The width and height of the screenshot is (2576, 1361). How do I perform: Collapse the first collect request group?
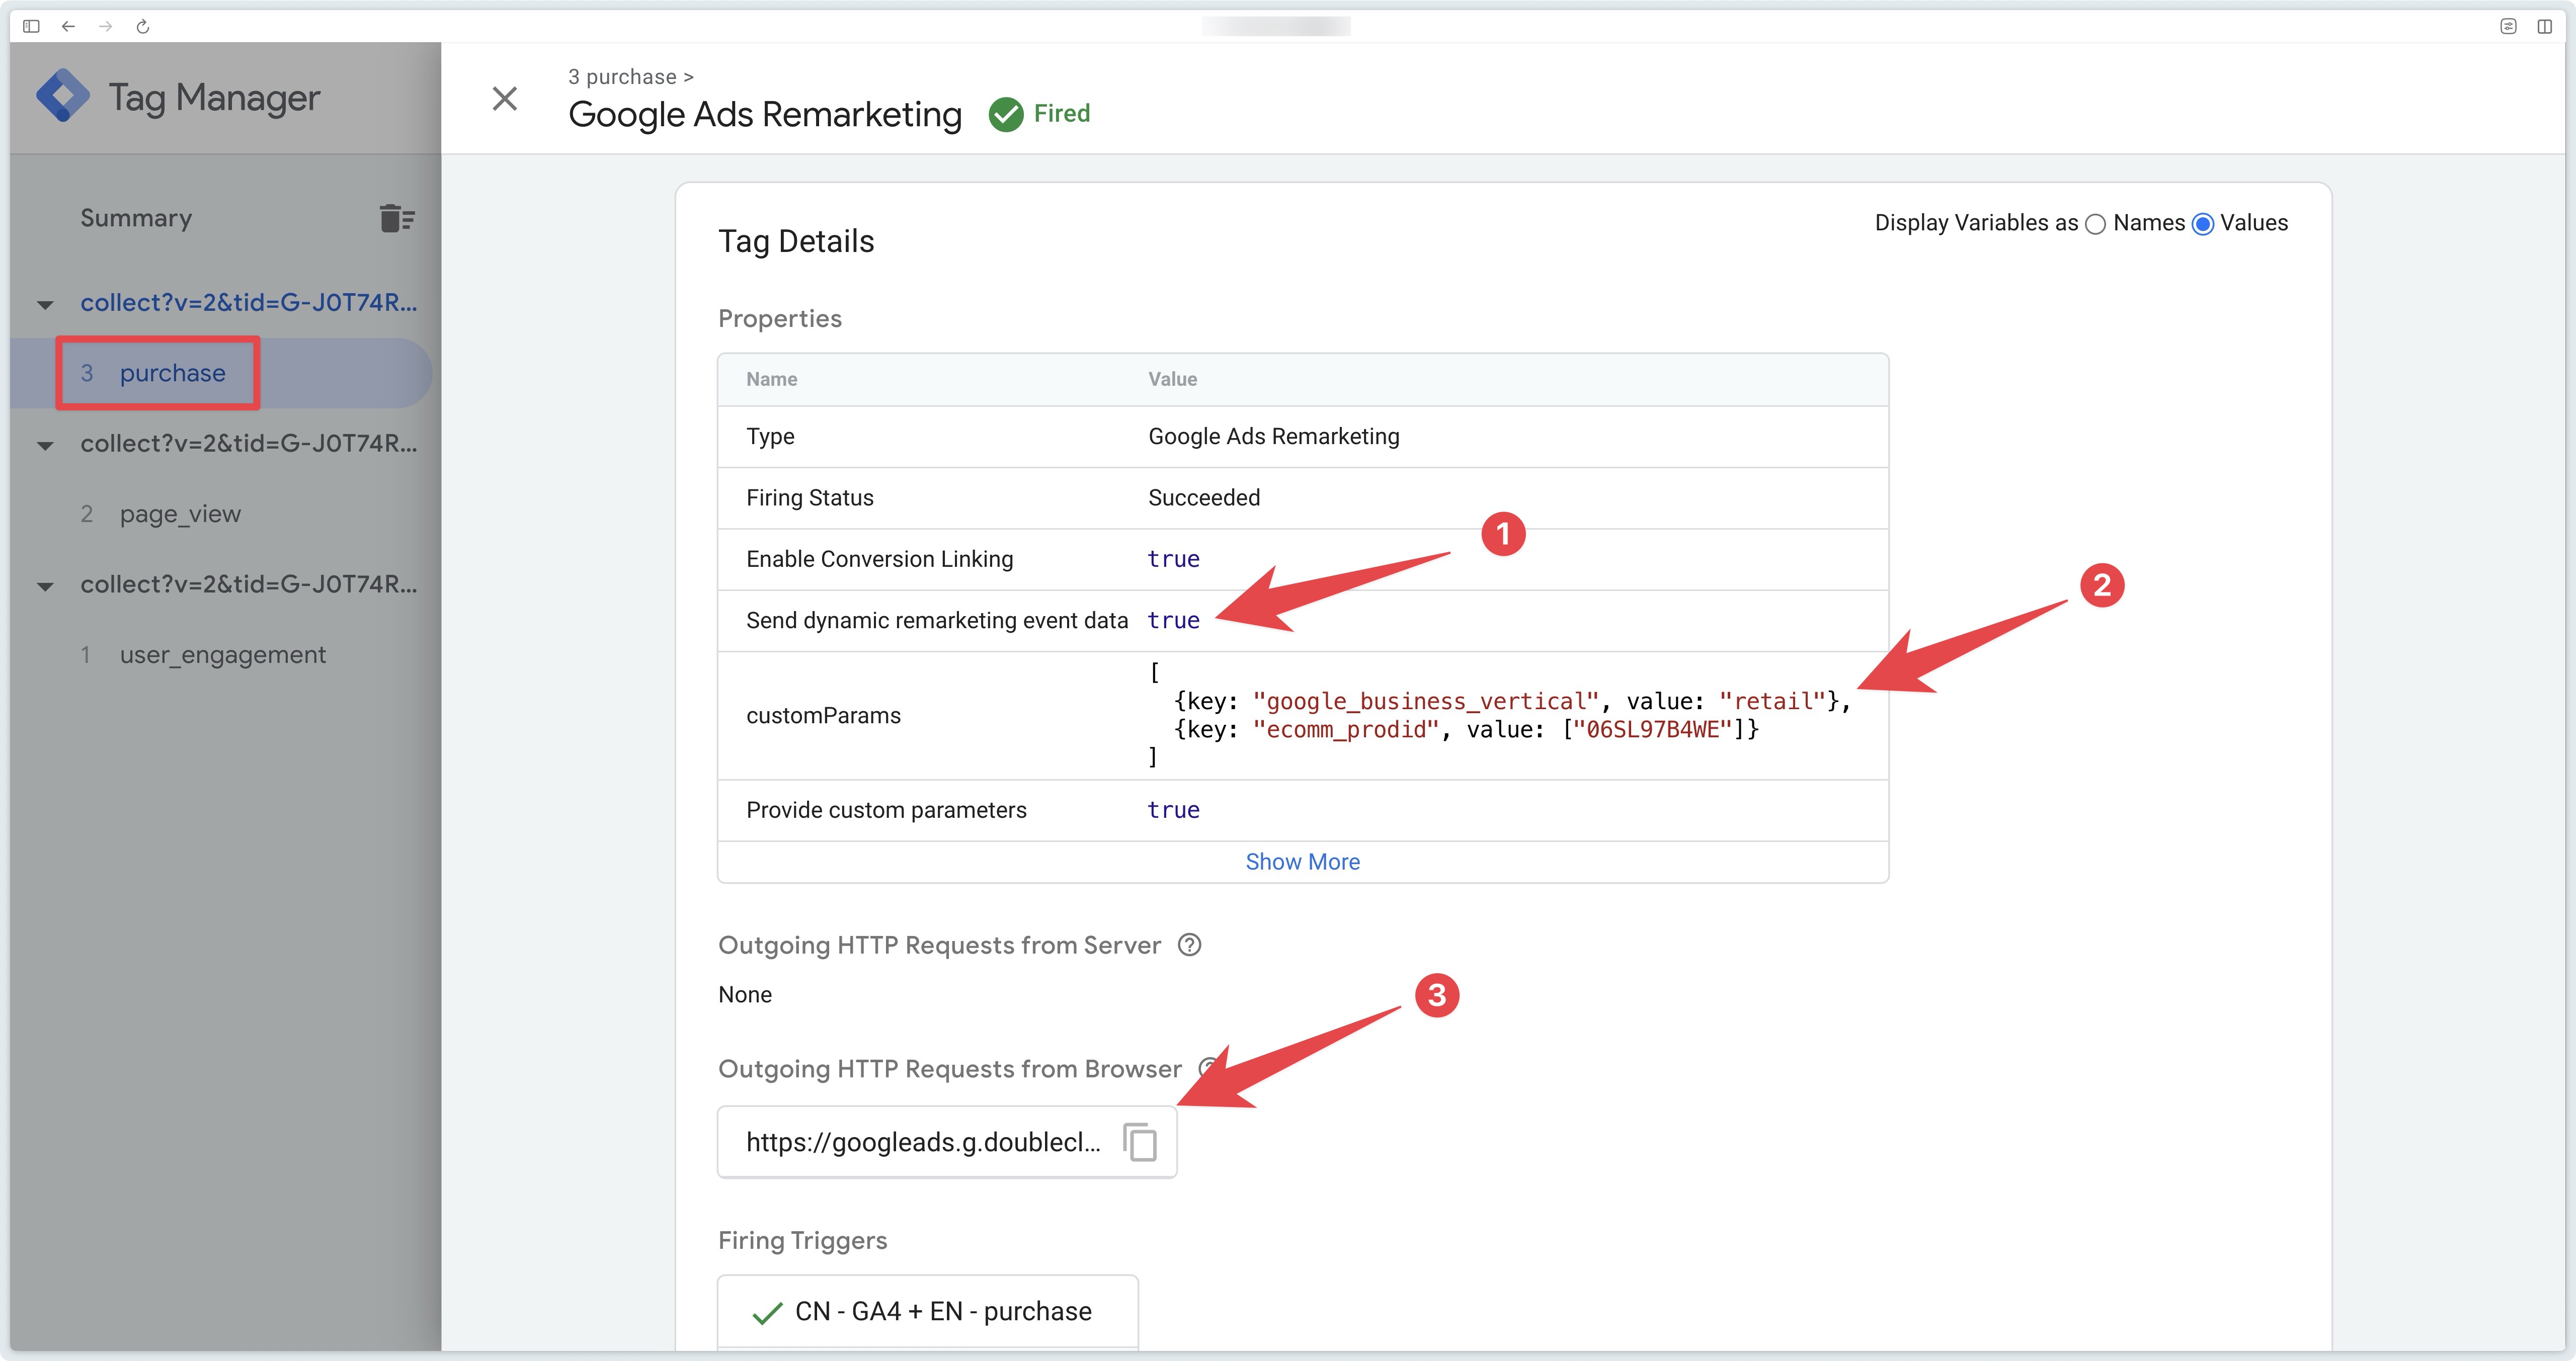click(45, 304)
